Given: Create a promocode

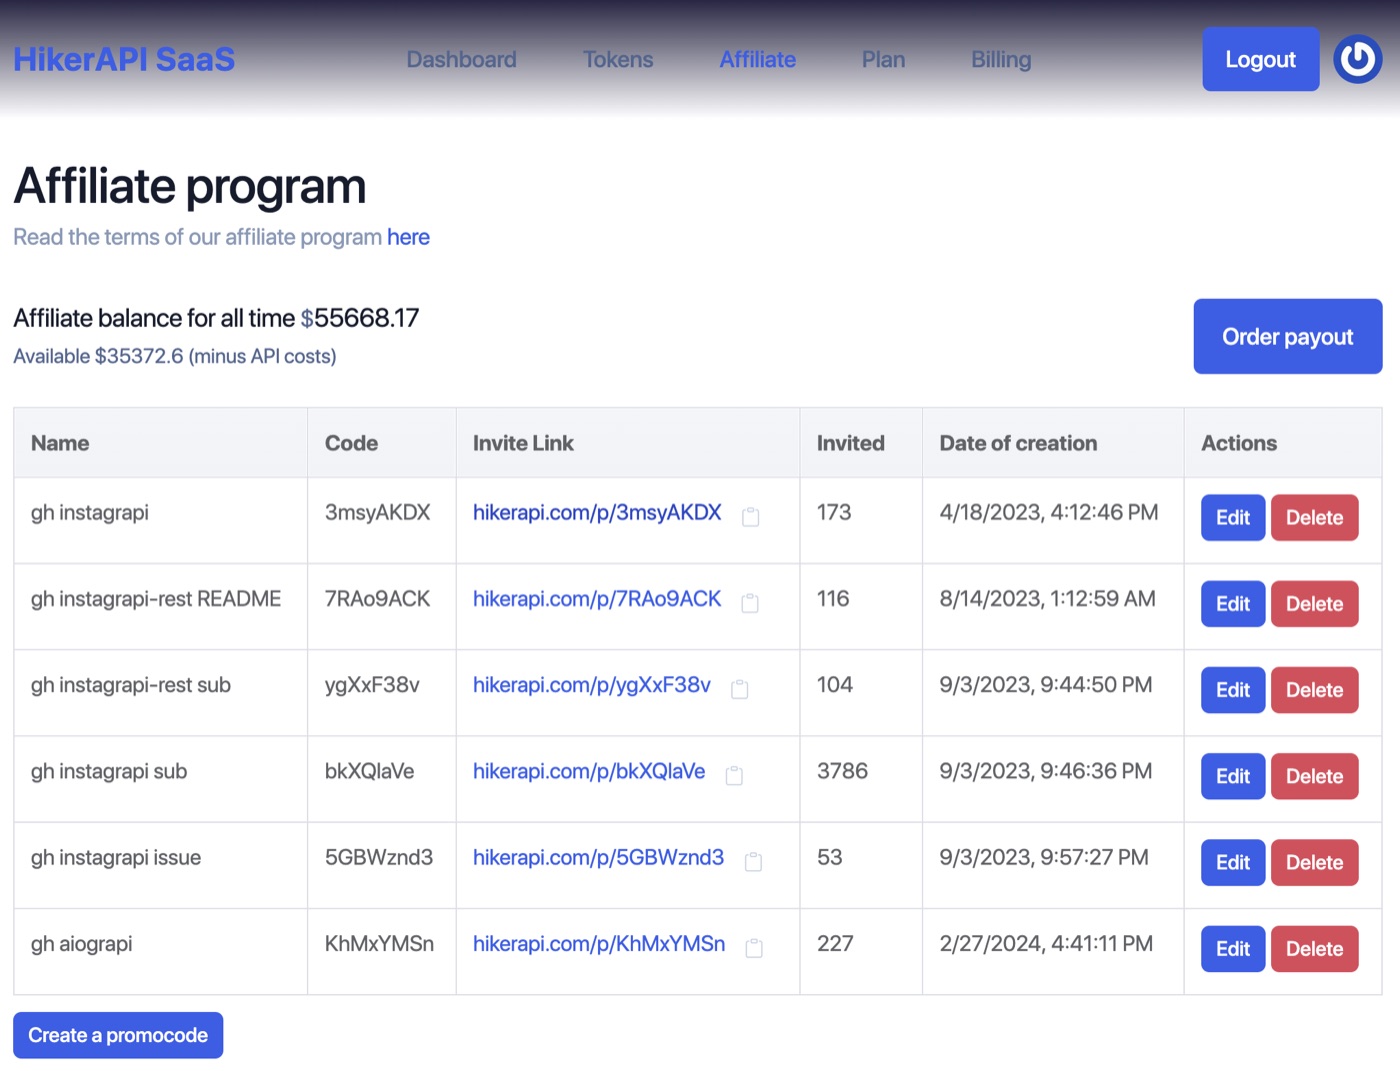Looking at the screenshot, I should coord(118,1035).
